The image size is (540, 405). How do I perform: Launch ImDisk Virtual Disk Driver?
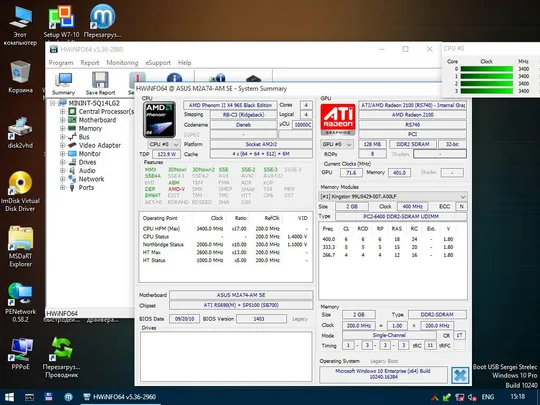click(x=20, y=191)
